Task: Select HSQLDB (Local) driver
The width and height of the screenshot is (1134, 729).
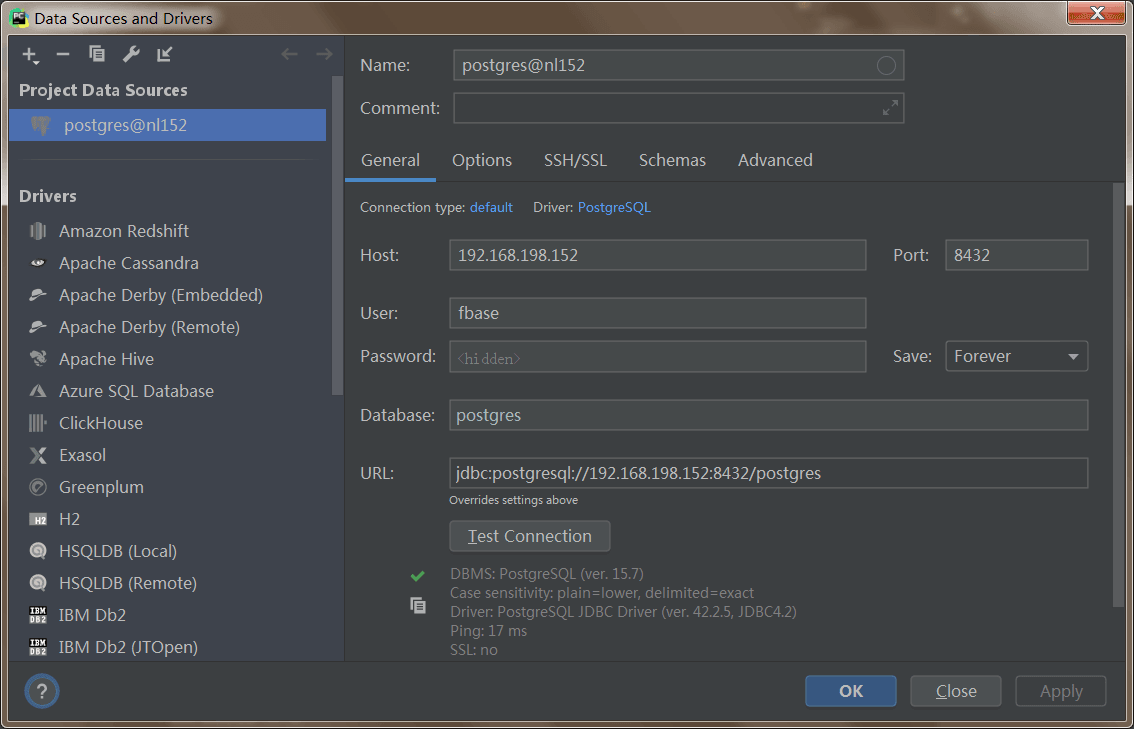Action: (x=168, y=551)
